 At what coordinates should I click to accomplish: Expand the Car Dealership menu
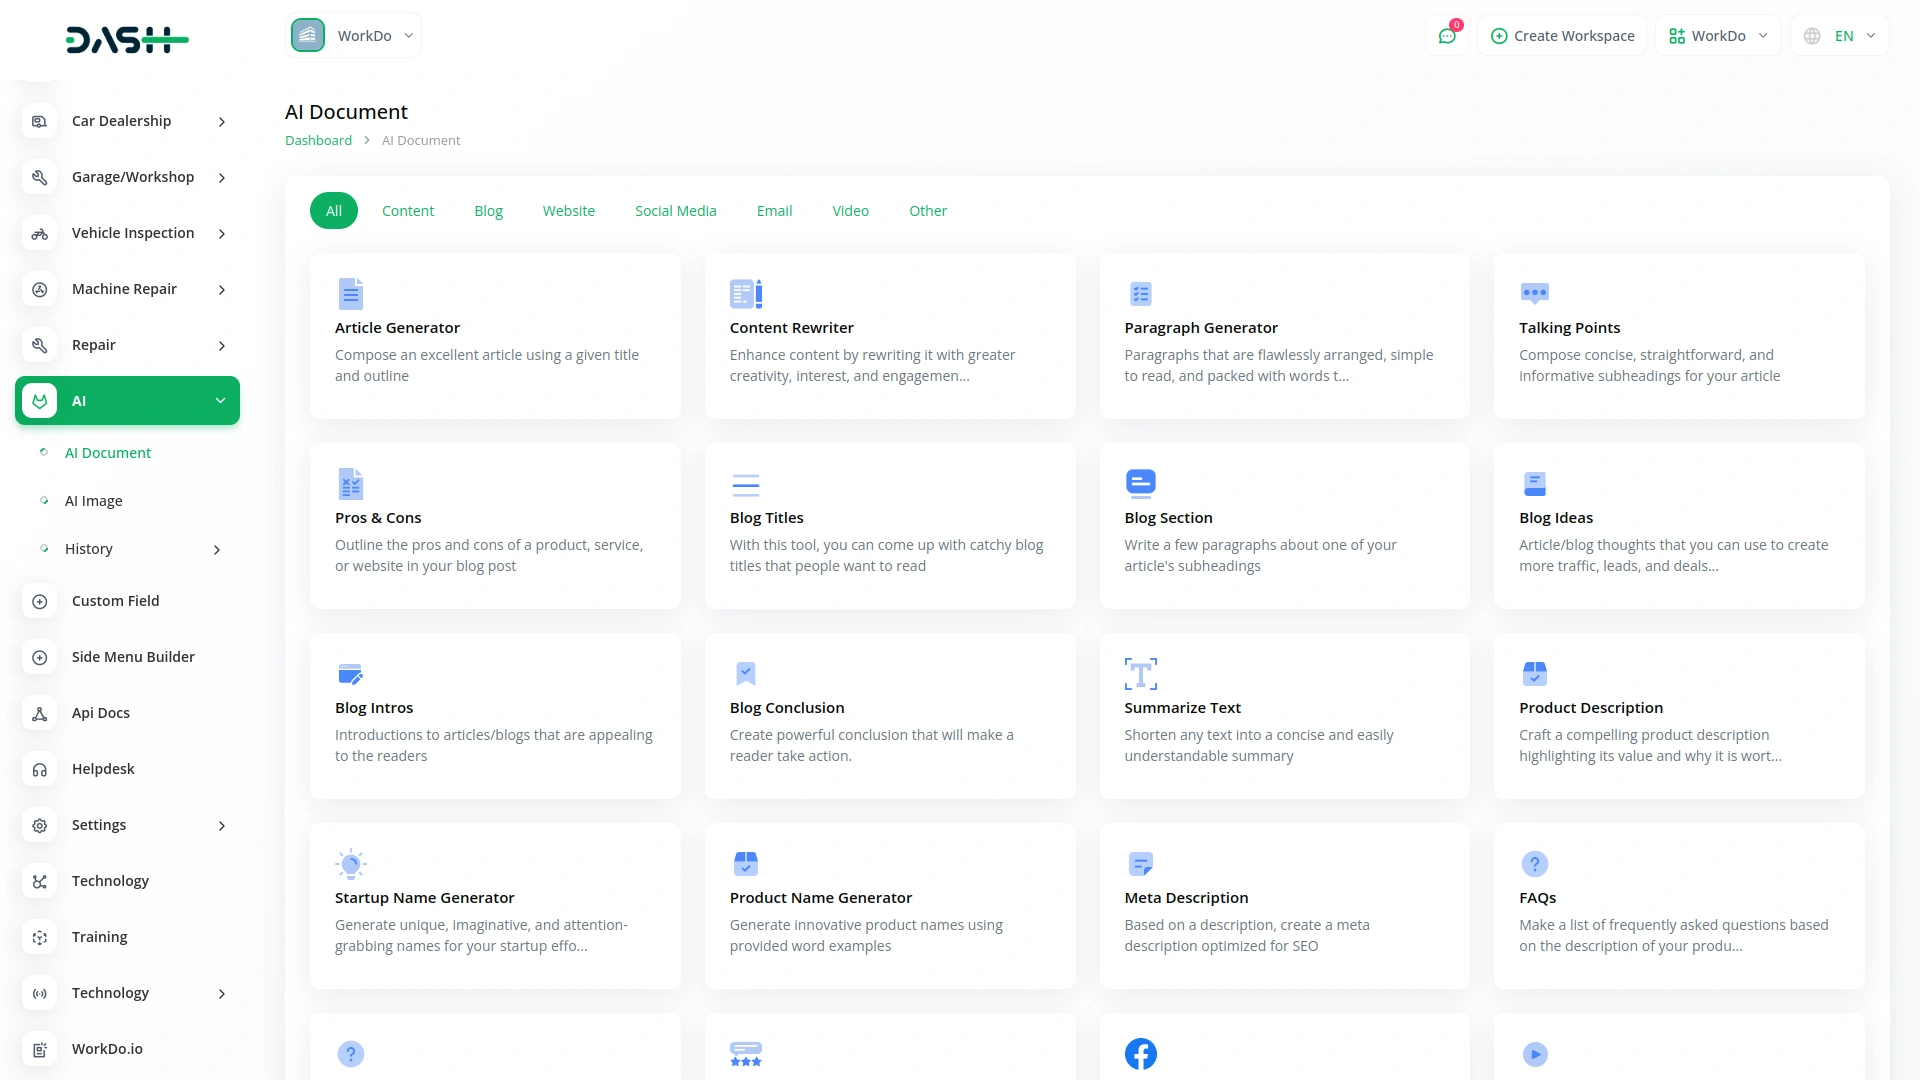[222, 122]
